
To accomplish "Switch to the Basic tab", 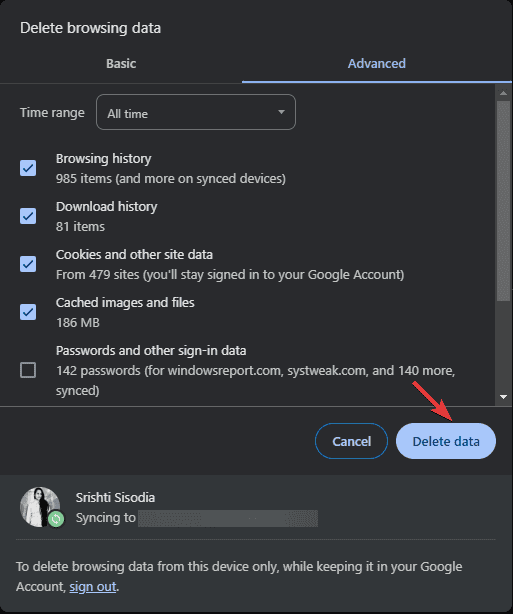I will [121, 63].
